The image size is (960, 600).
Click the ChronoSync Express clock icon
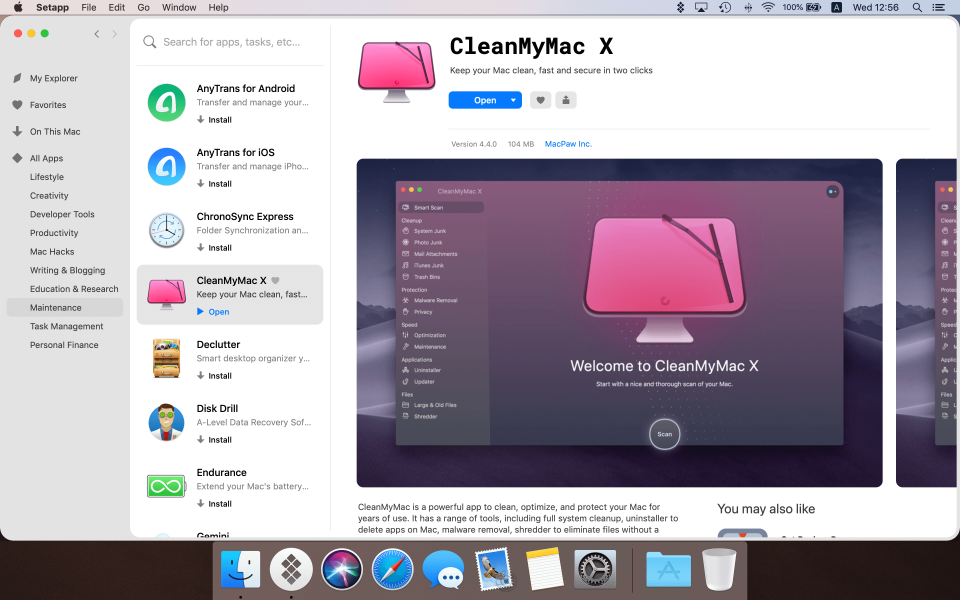tap(166, 230)
